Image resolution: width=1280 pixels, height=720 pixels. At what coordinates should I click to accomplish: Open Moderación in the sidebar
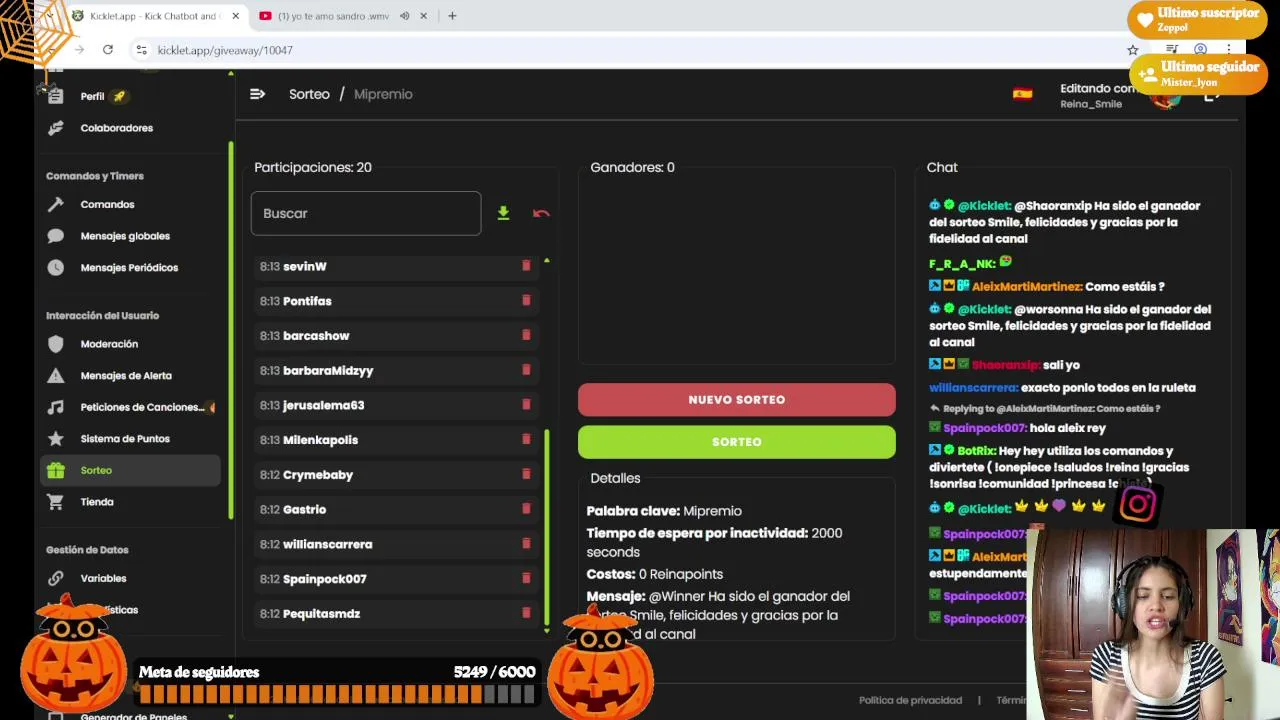tap(109, 344)
